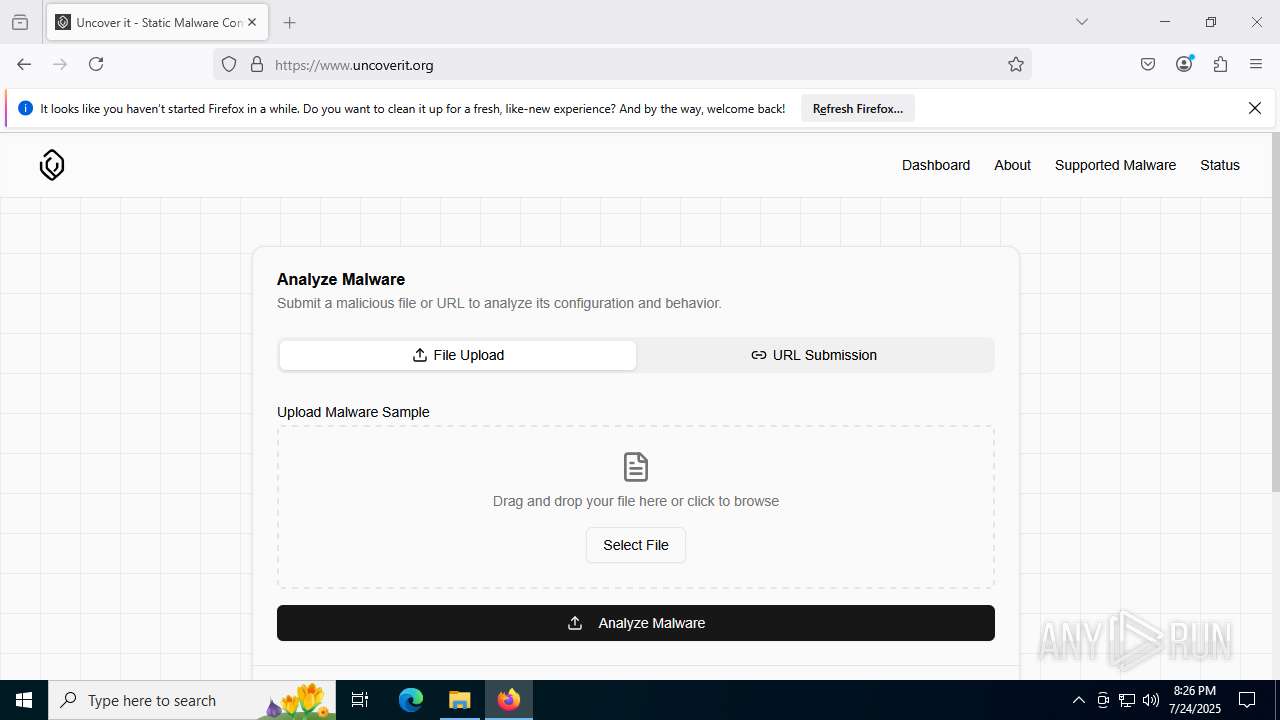Open Firefox application menu

pyautogui.click(x=1256, y=64)
